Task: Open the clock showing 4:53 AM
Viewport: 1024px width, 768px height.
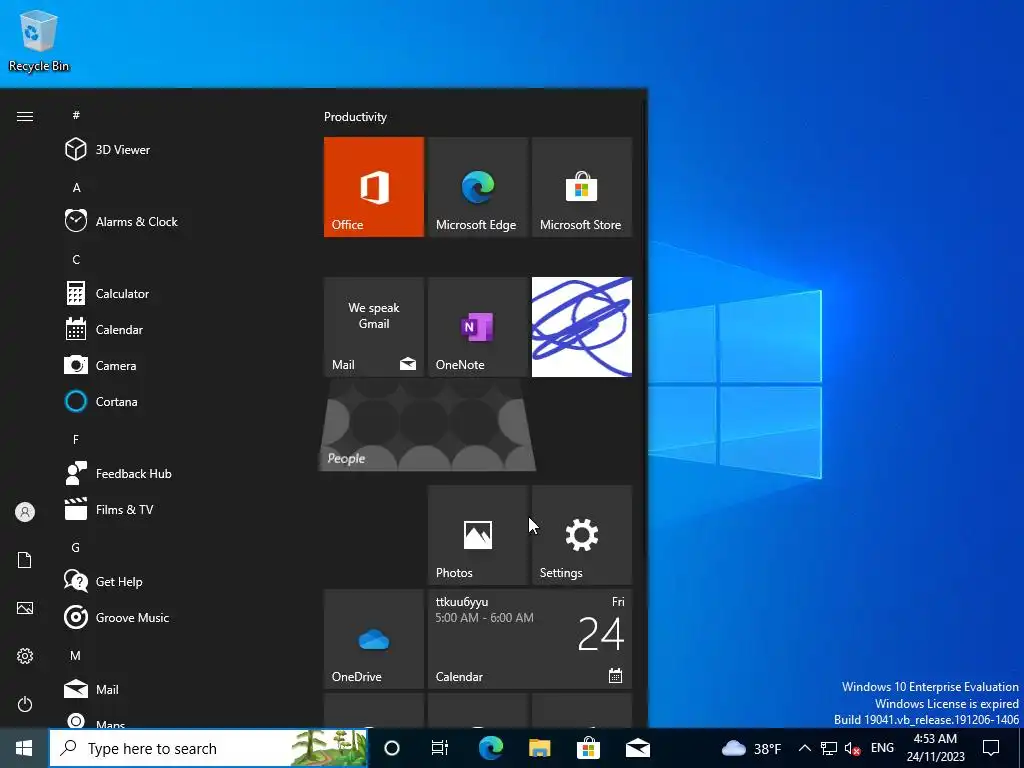Action: tap(935, 748)
